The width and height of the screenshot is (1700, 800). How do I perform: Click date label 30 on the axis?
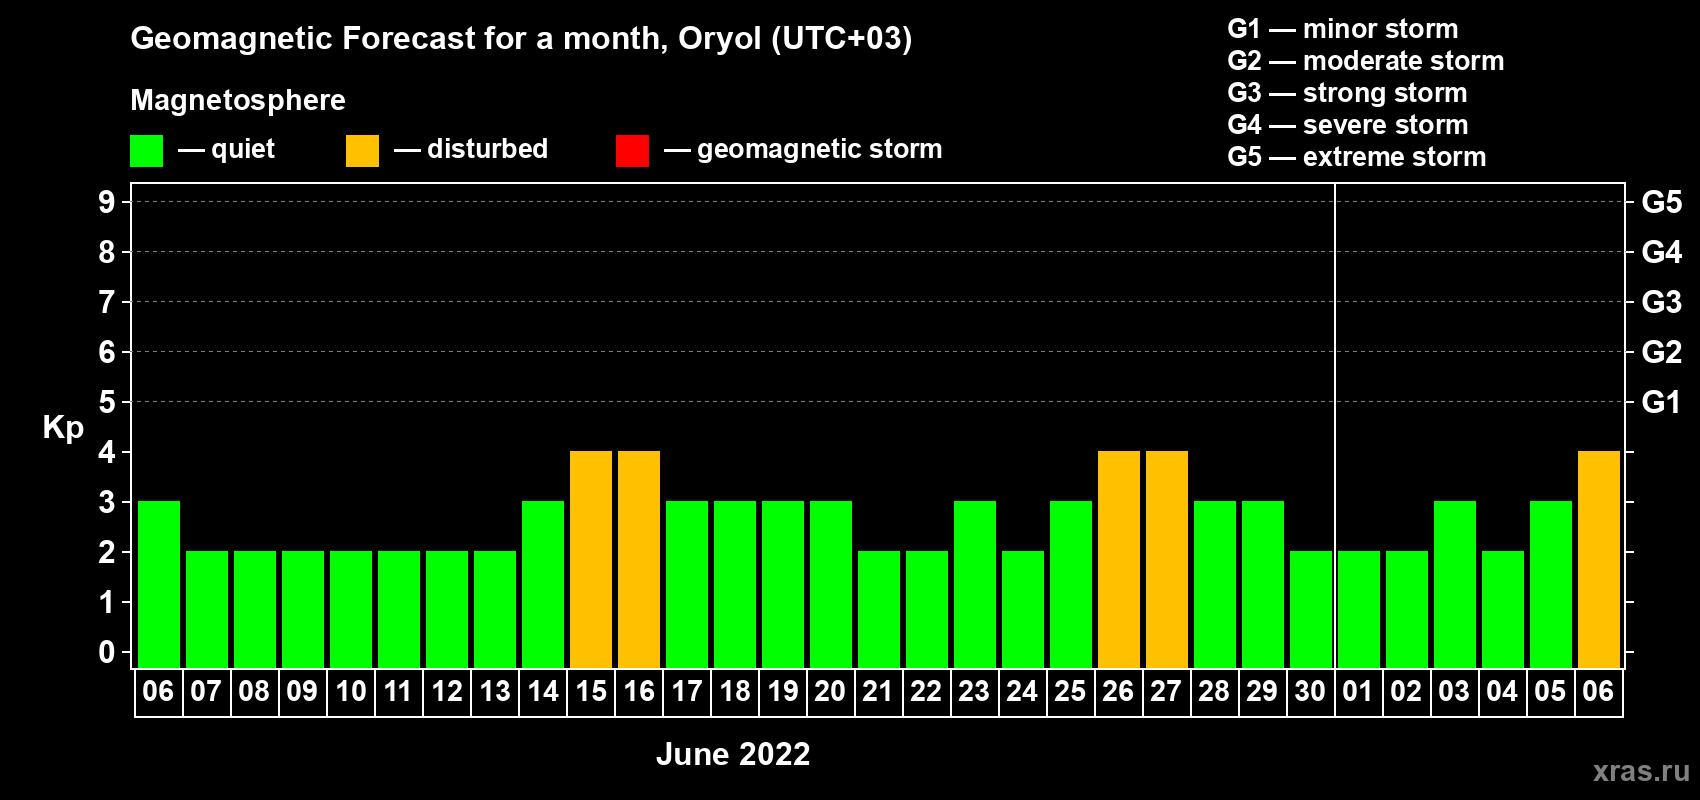(1310, 691)
